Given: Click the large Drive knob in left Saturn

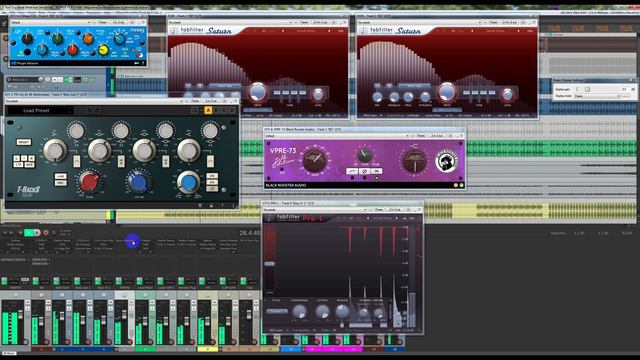Looking at the screenshot, I should tap(258, 92).
